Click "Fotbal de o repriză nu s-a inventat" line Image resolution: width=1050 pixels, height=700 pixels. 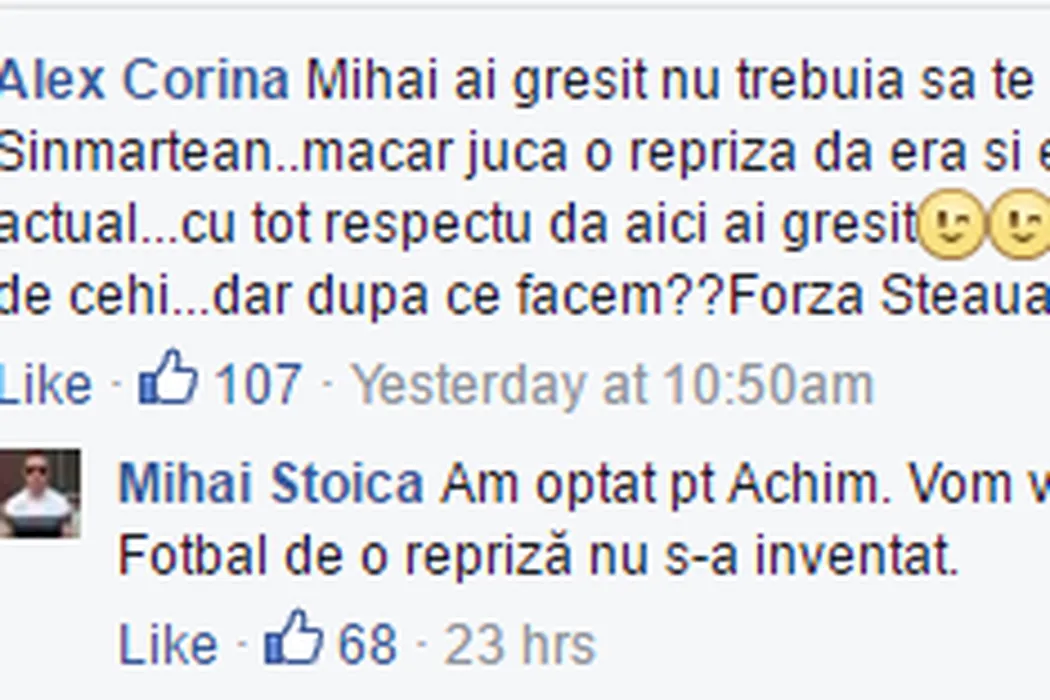pos(538,558)
